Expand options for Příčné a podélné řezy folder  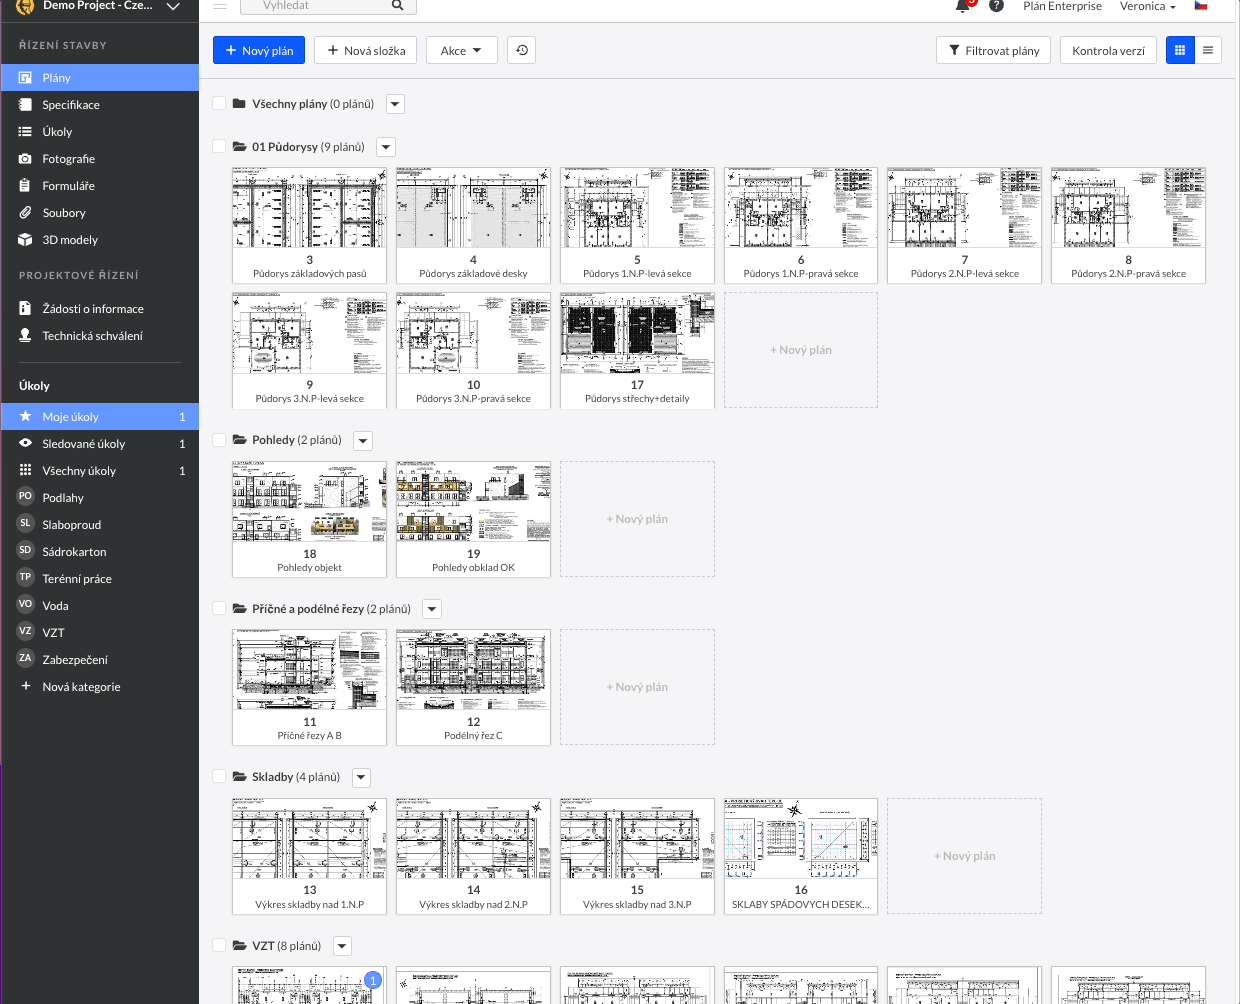[x=432, y=609]
